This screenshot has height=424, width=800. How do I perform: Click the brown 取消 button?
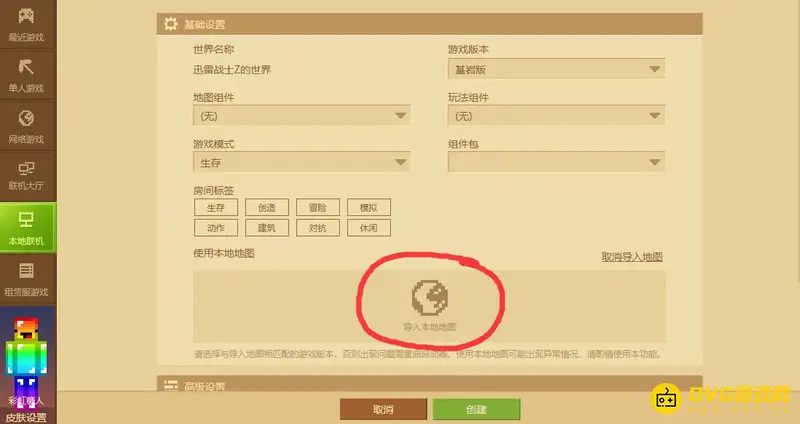coord(383,409)
